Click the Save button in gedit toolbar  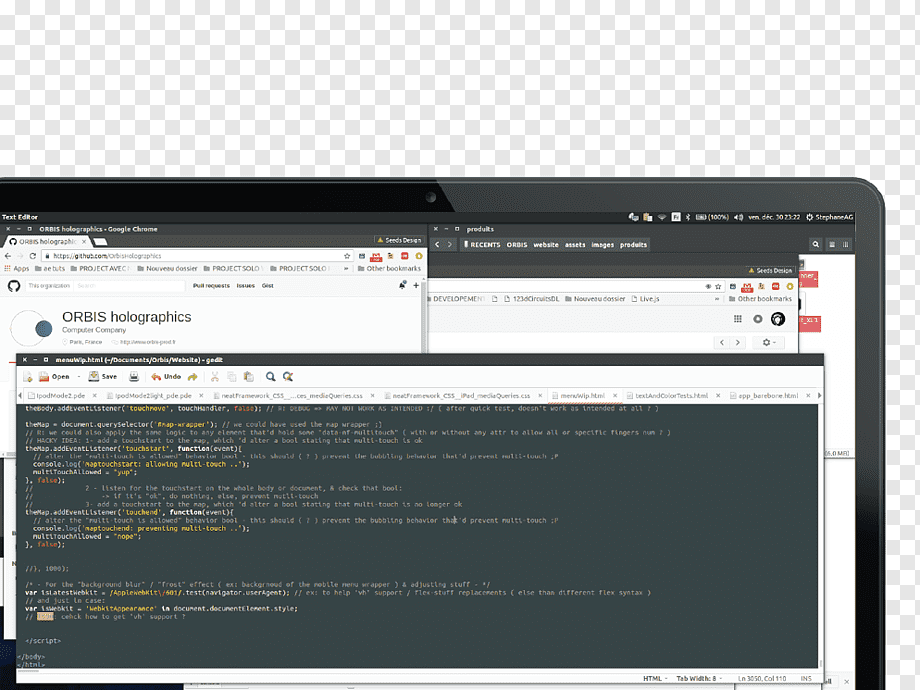tap(103, 377)
